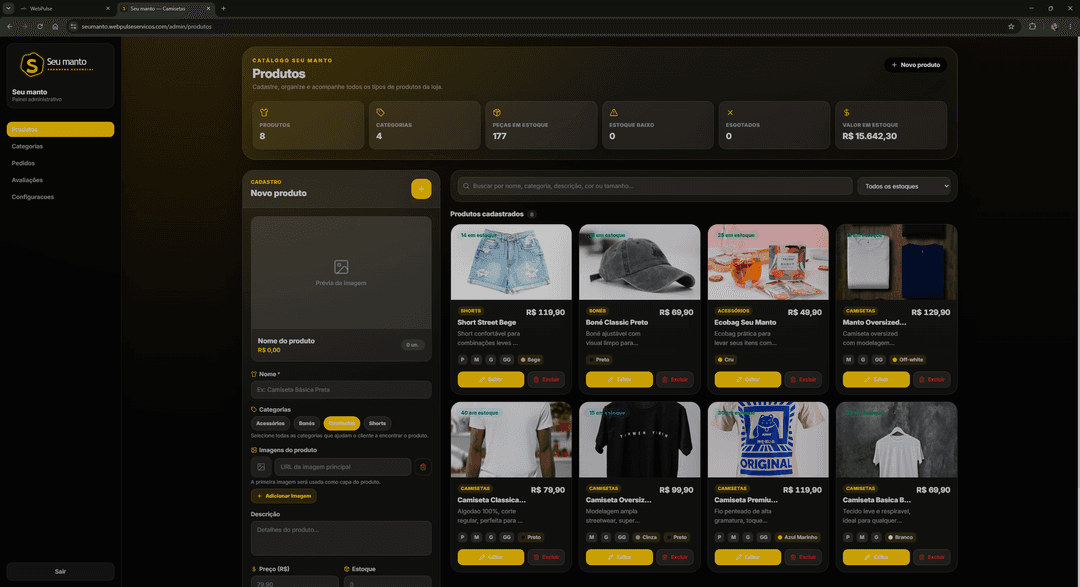Toggle the Bonés category chip
1080x587 pixels.
coord(307,423)
